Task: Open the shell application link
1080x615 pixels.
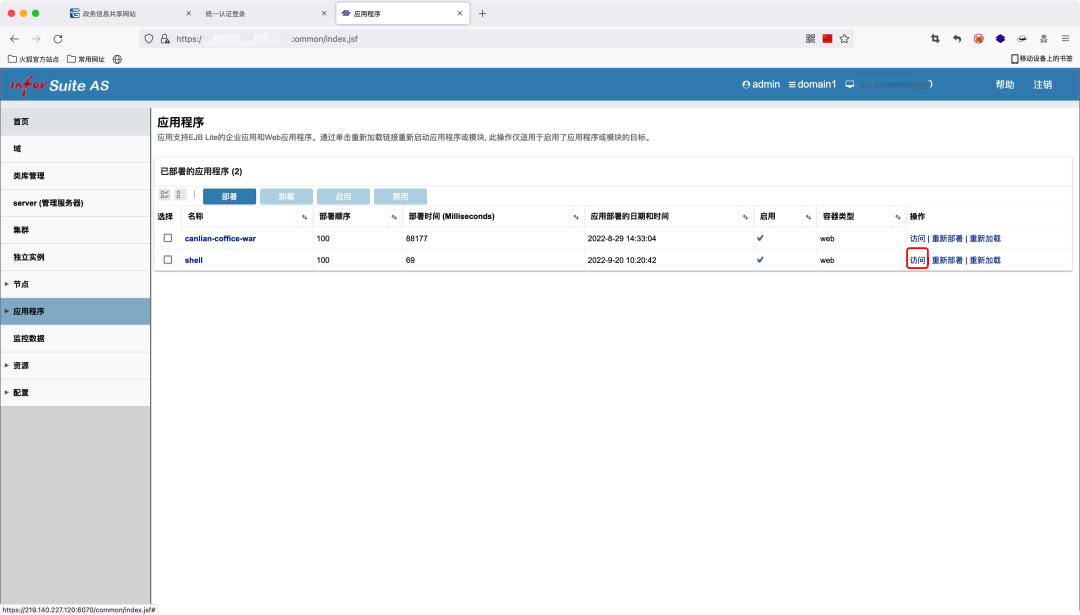Action: 194,260
